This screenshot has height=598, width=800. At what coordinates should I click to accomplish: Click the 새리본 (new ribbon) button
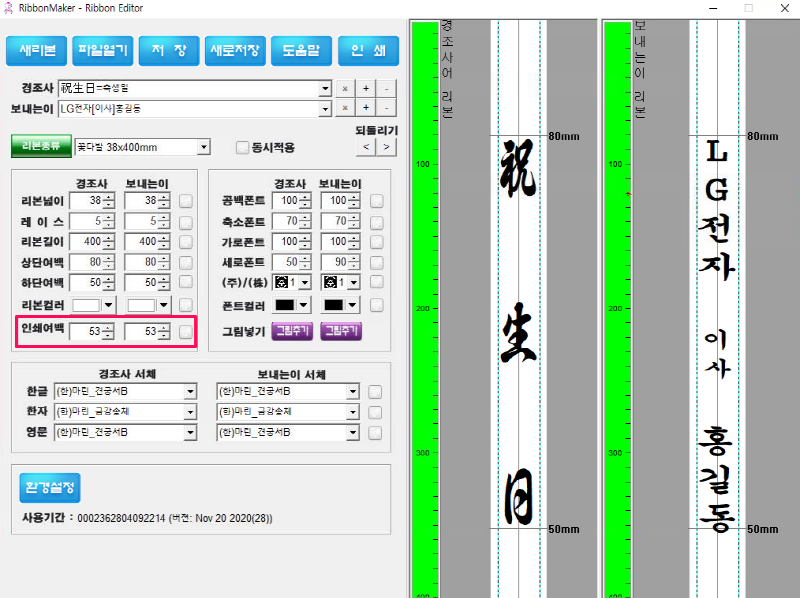pyautogui.click(x=38, y=51)
